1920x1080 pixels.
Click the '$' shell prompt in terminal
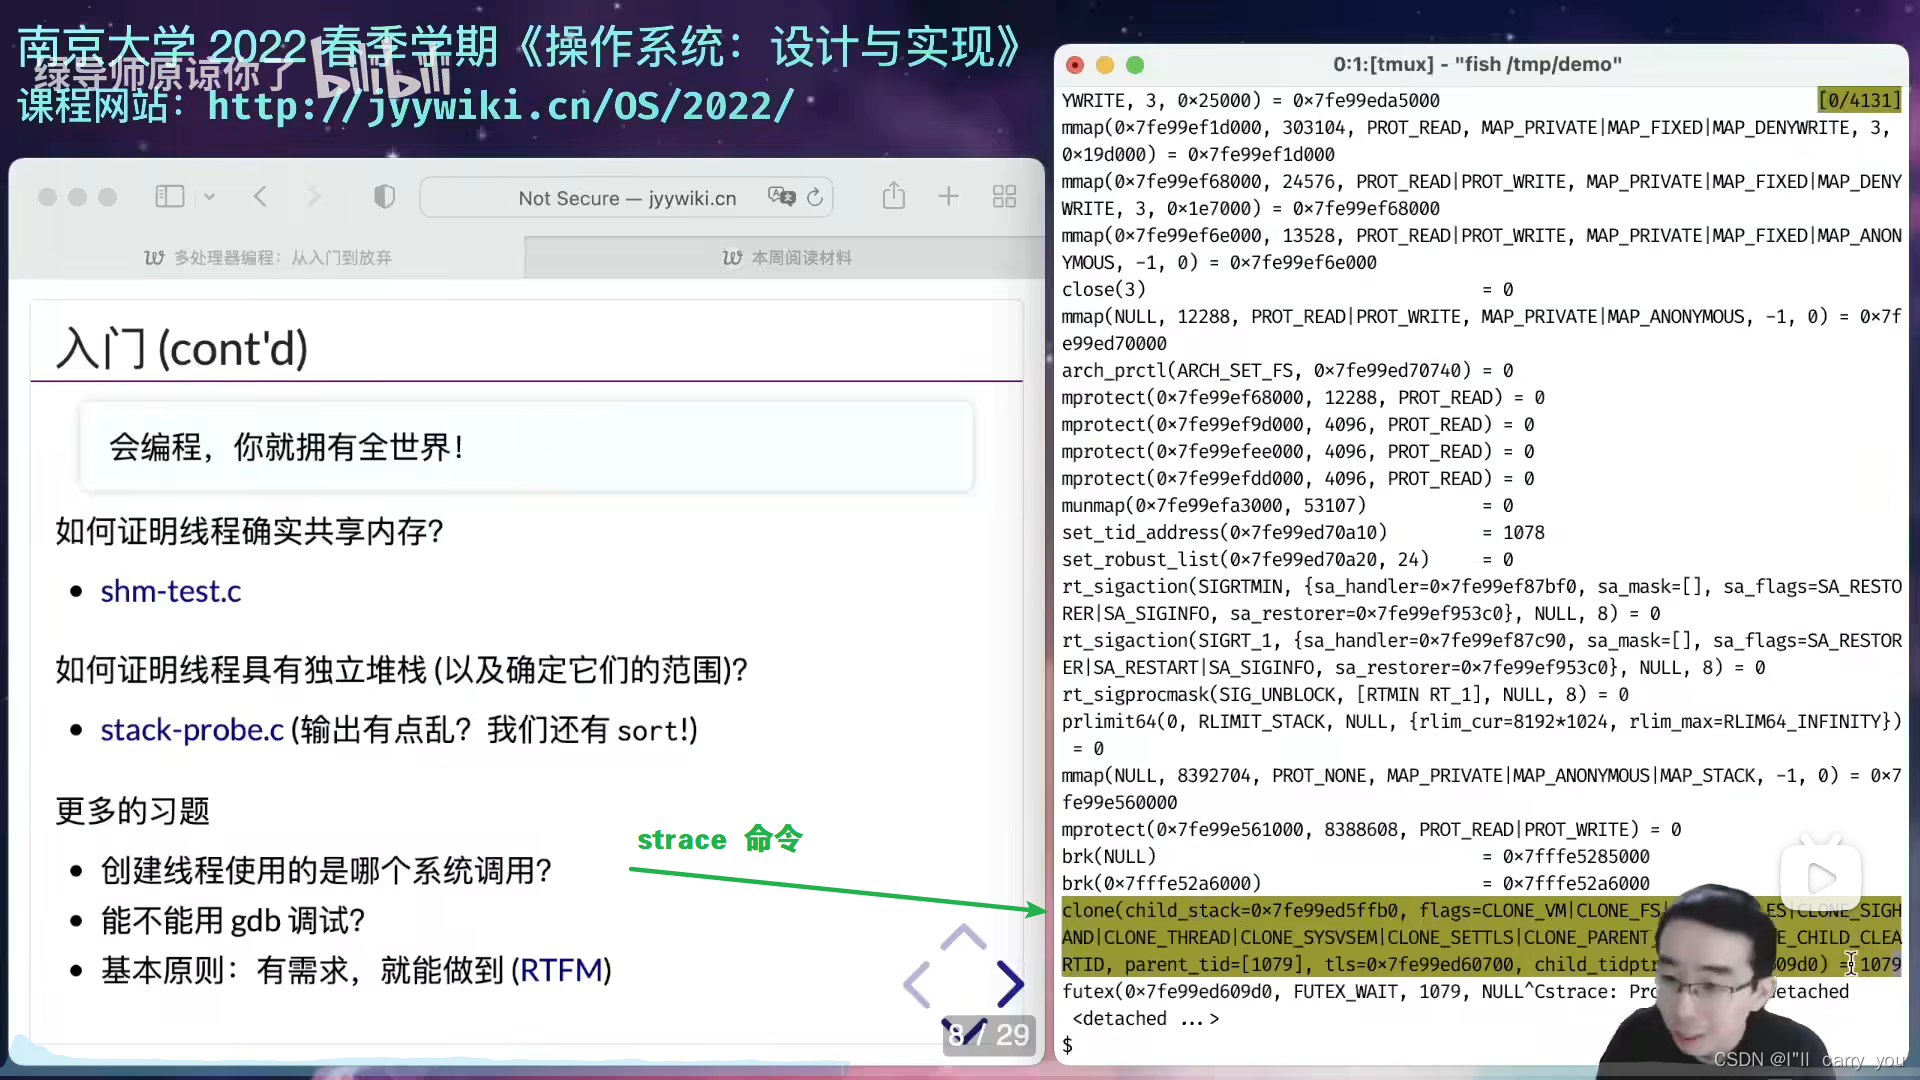(1067, 1045)
